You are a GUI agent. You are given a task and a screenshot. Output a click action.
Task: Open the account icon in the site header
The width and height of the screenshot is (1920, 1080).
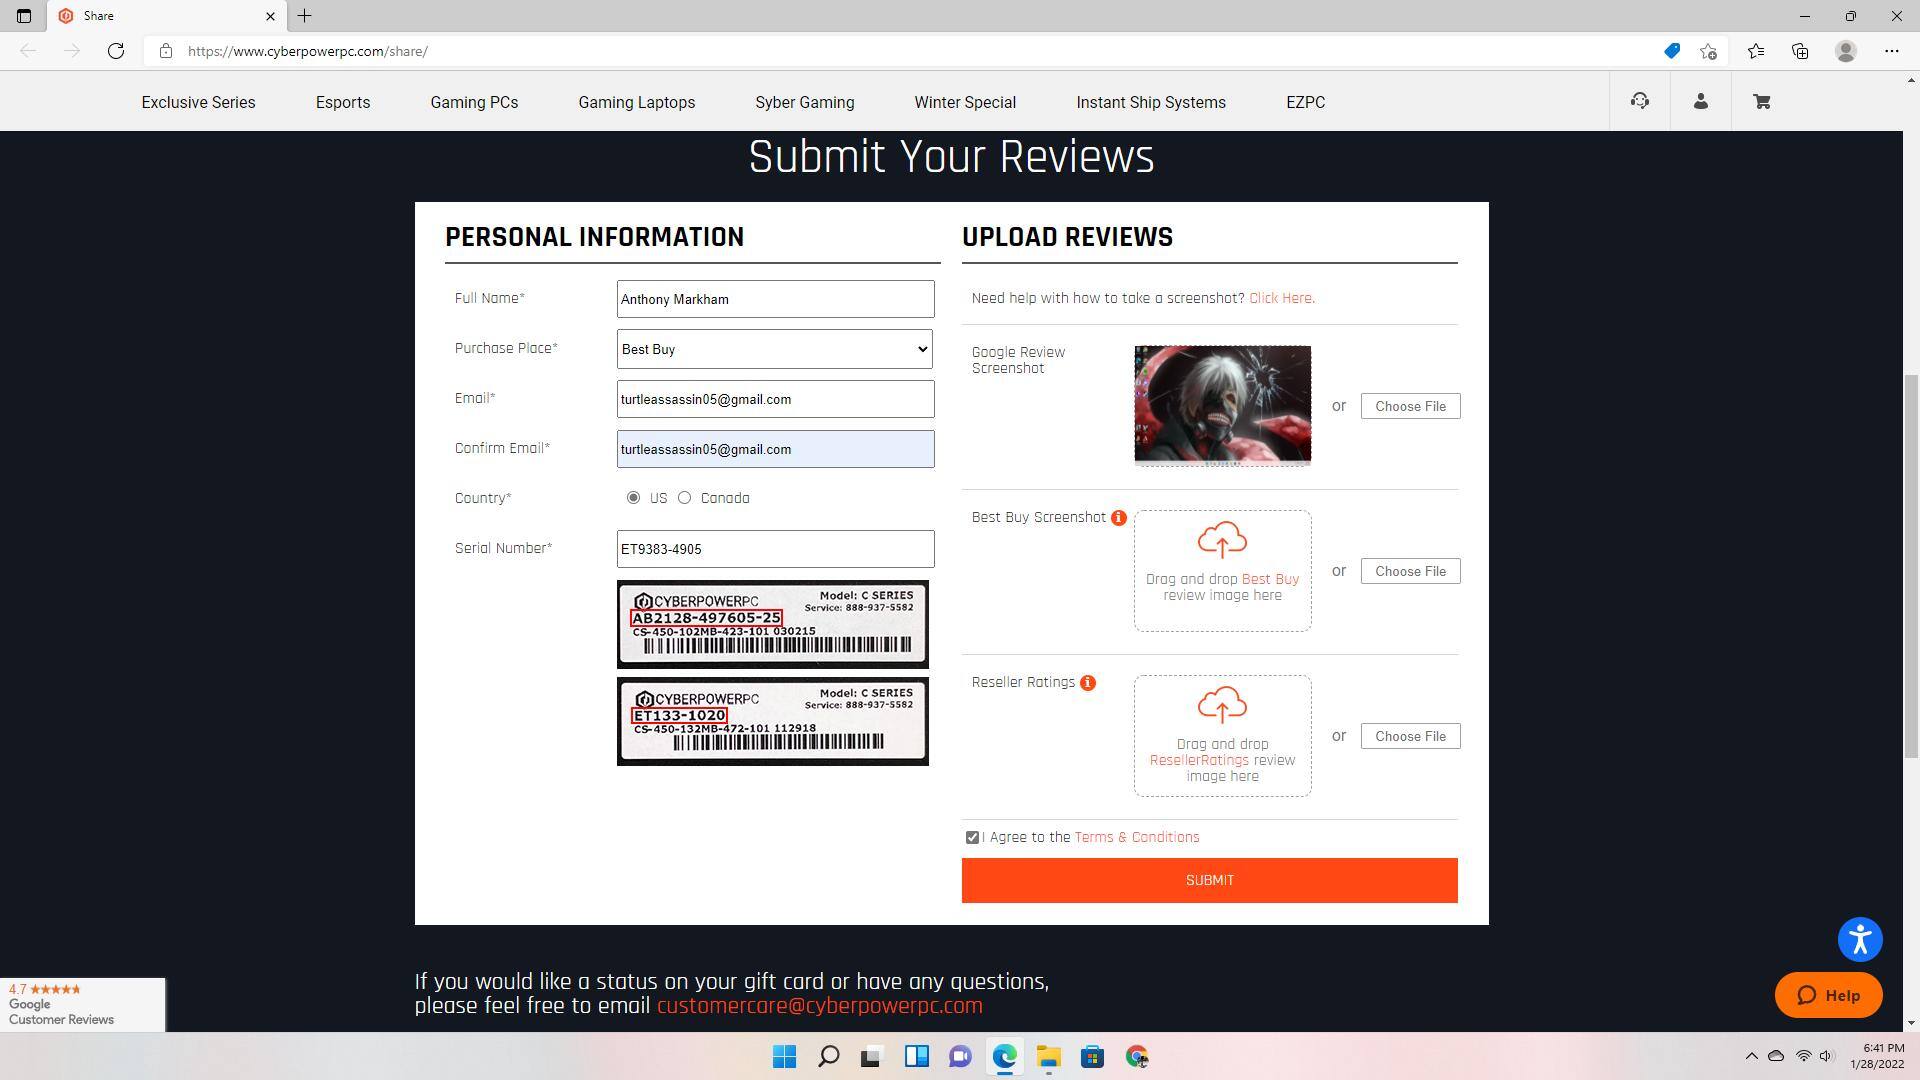click(1701, 101)
